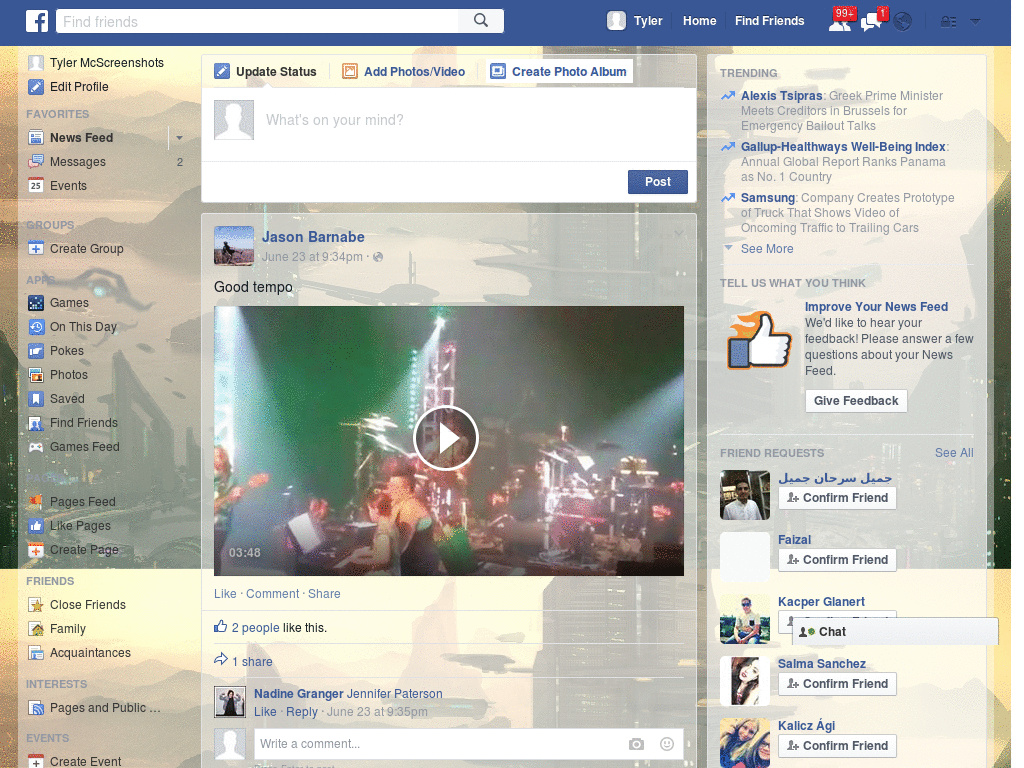Click Edit Profile pencil icon
1024x768 pixels.
(x=36, y=87)
